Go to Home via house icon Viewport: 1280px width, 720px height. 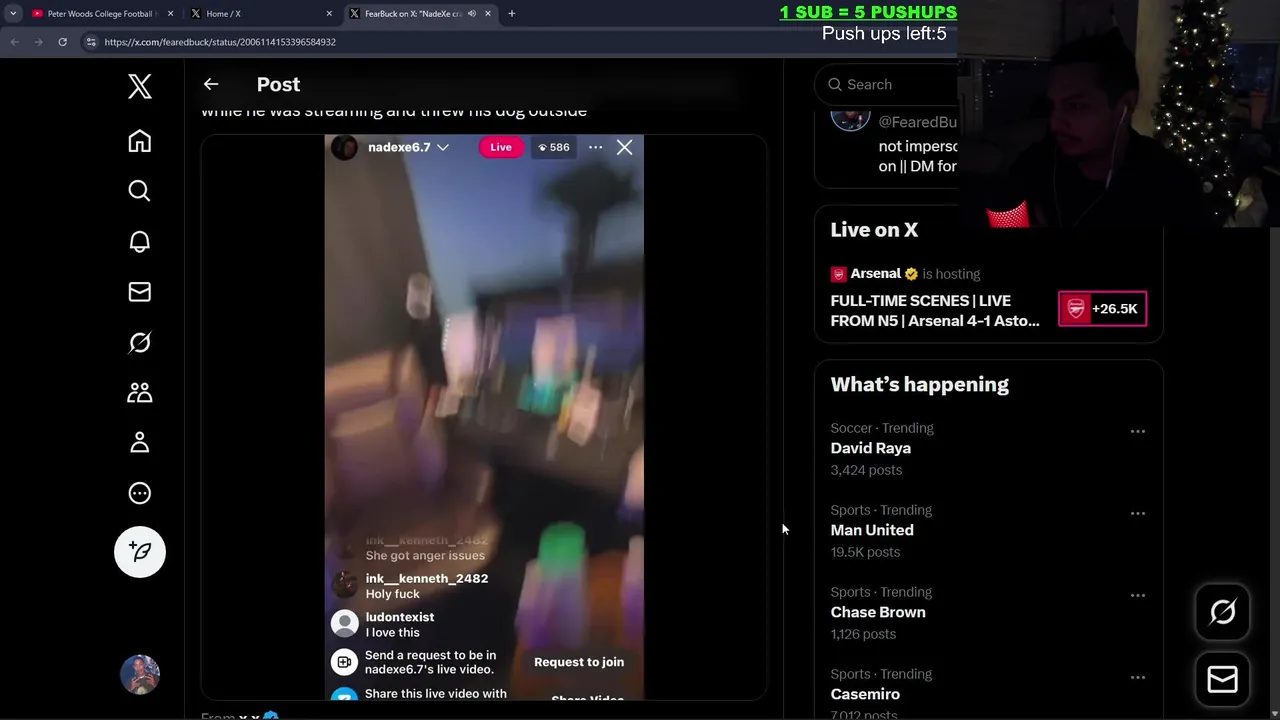coord(140,141)
